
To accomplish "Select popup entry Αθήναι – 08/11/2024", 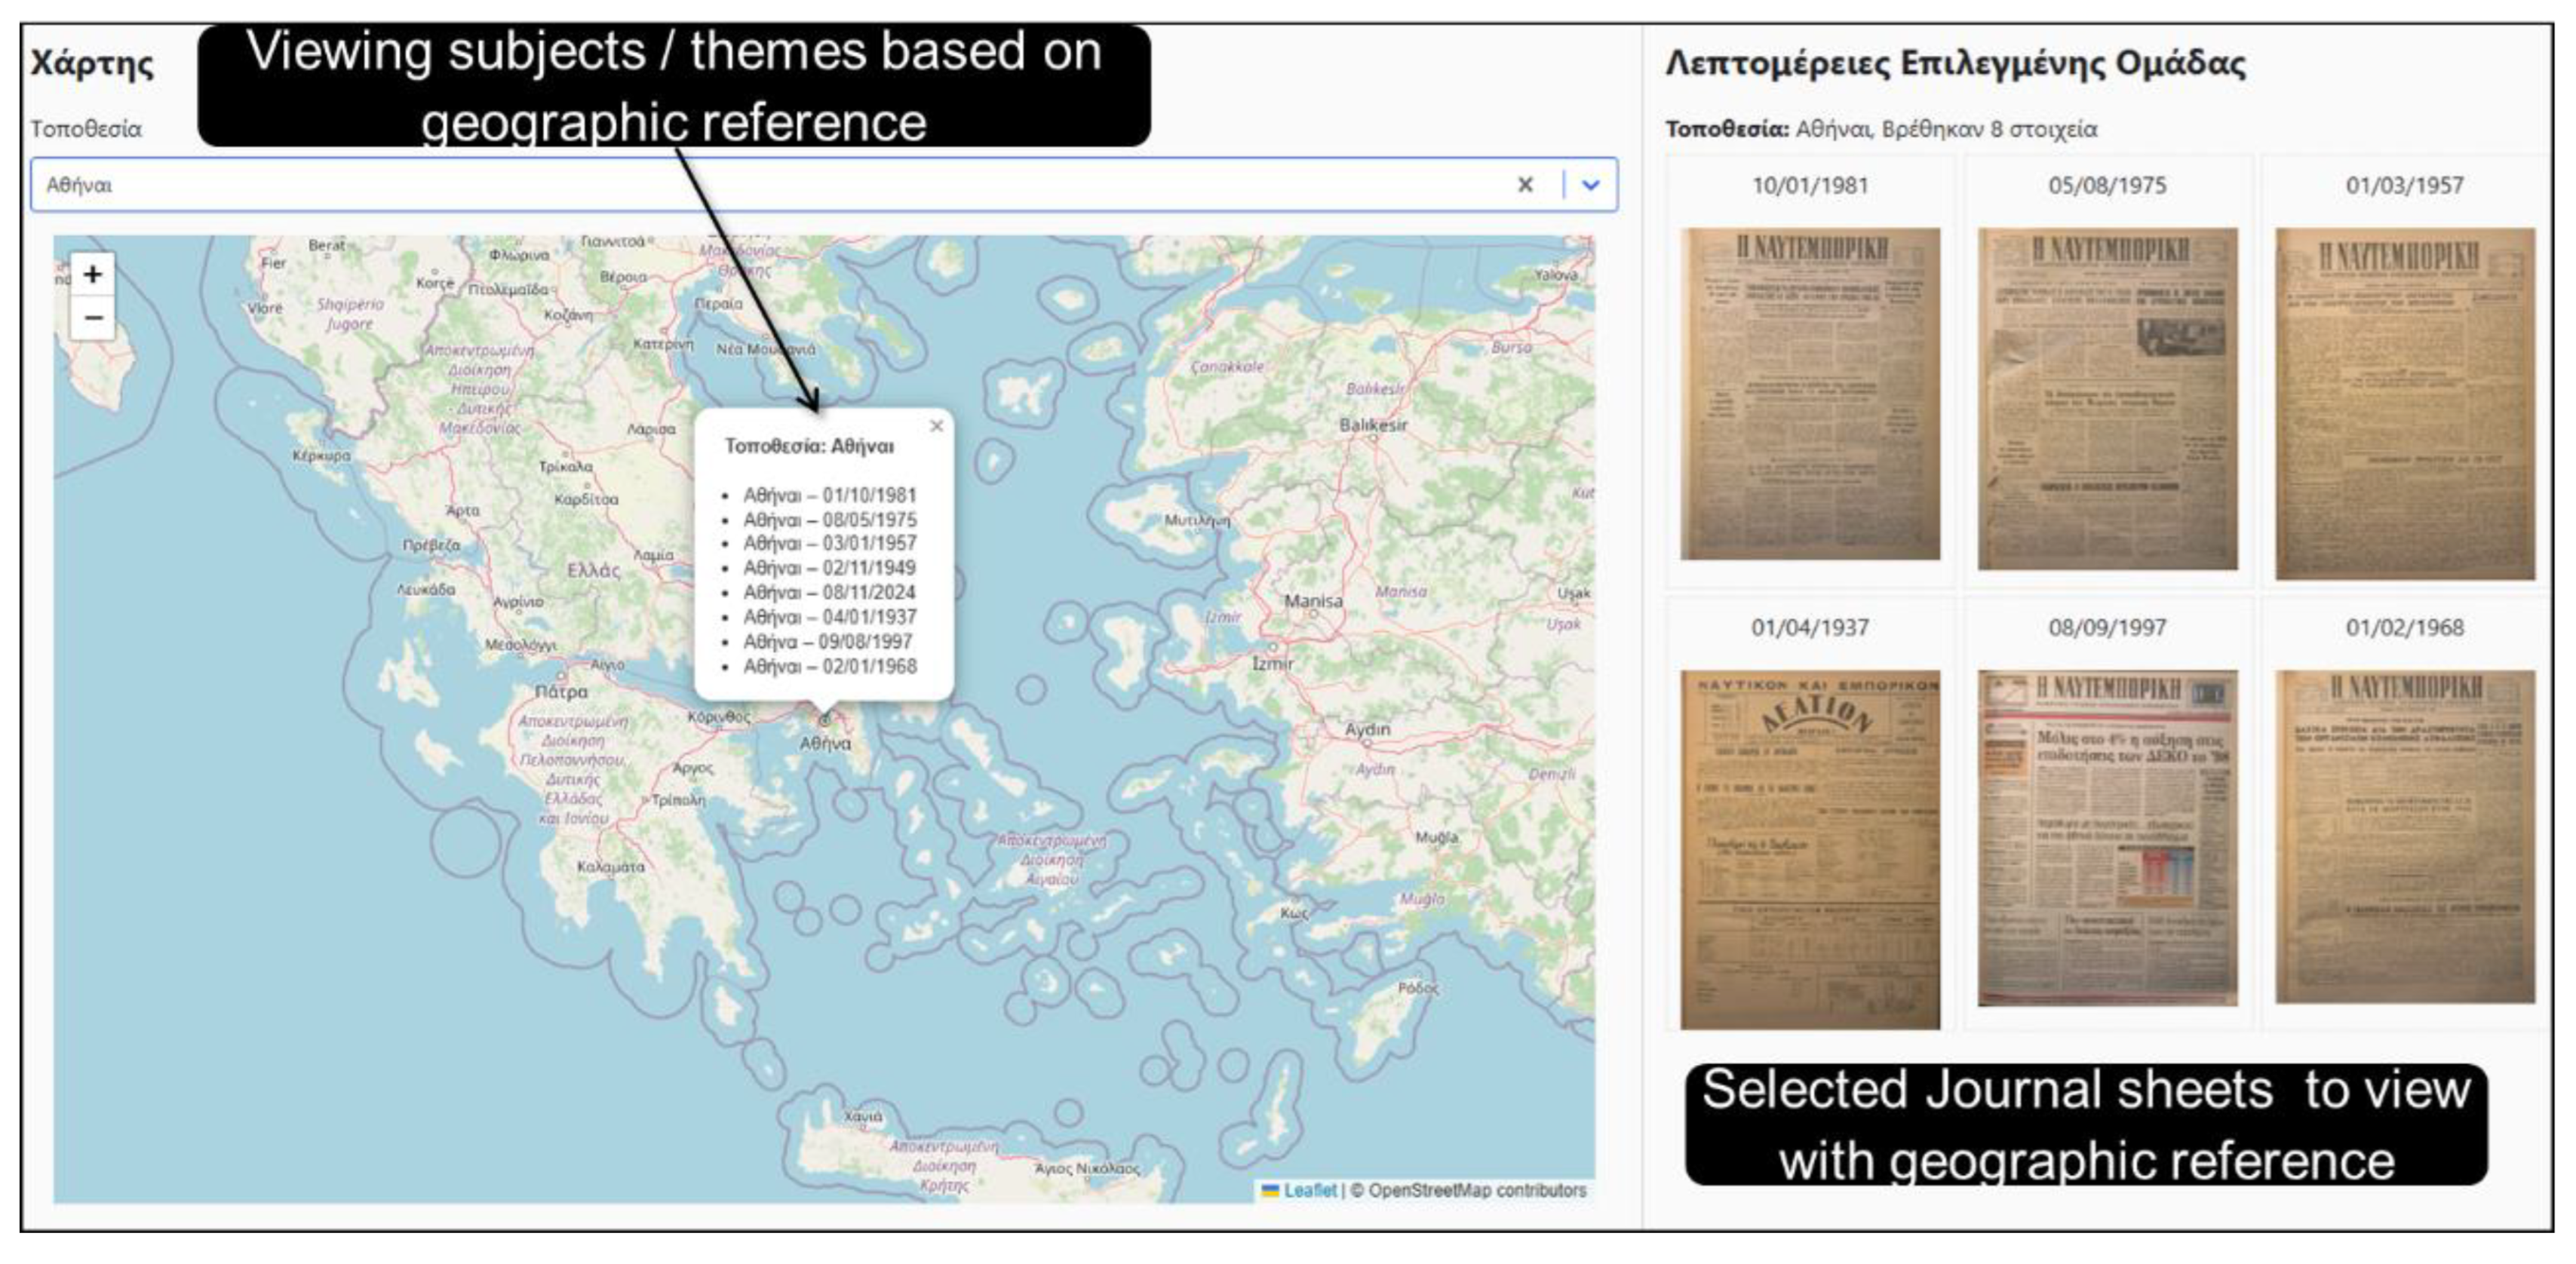I will (x=829, y=593).
